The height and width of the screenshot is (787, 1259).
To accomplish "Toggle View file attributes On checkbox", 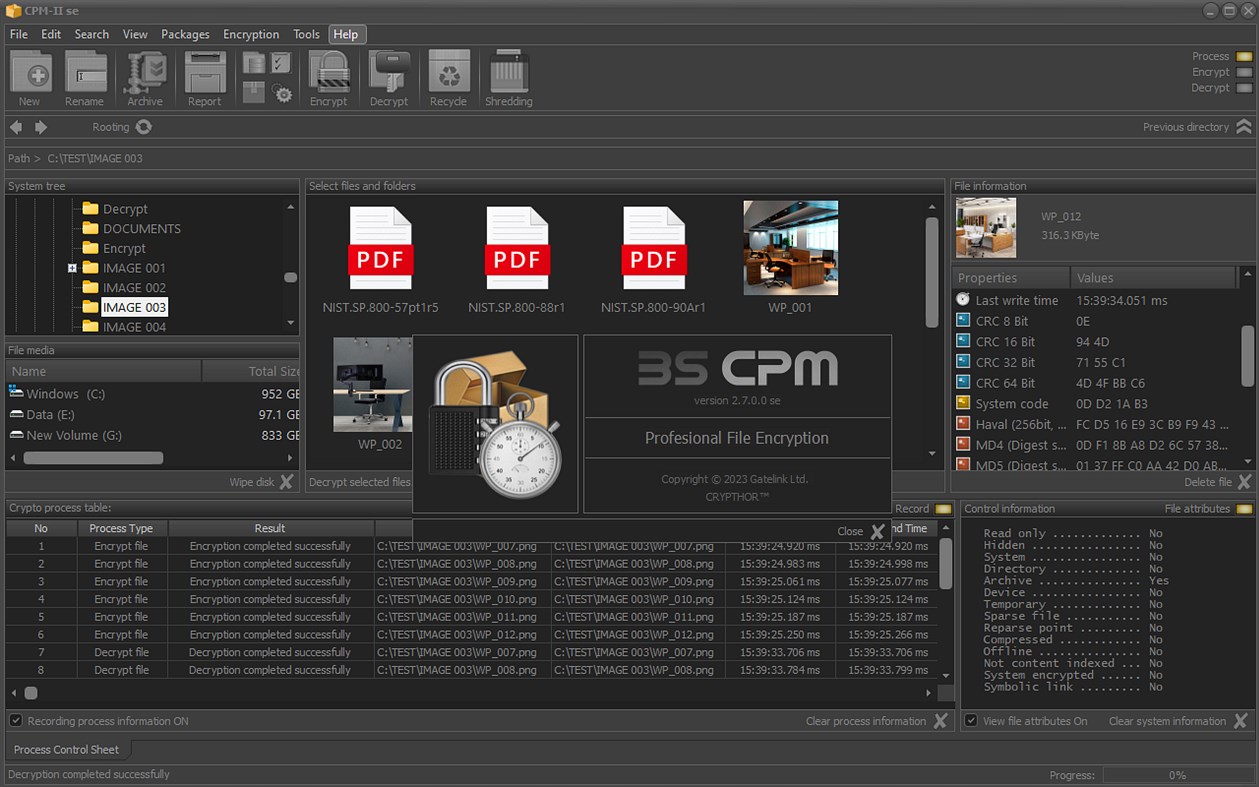I will [x=969, y=720].
